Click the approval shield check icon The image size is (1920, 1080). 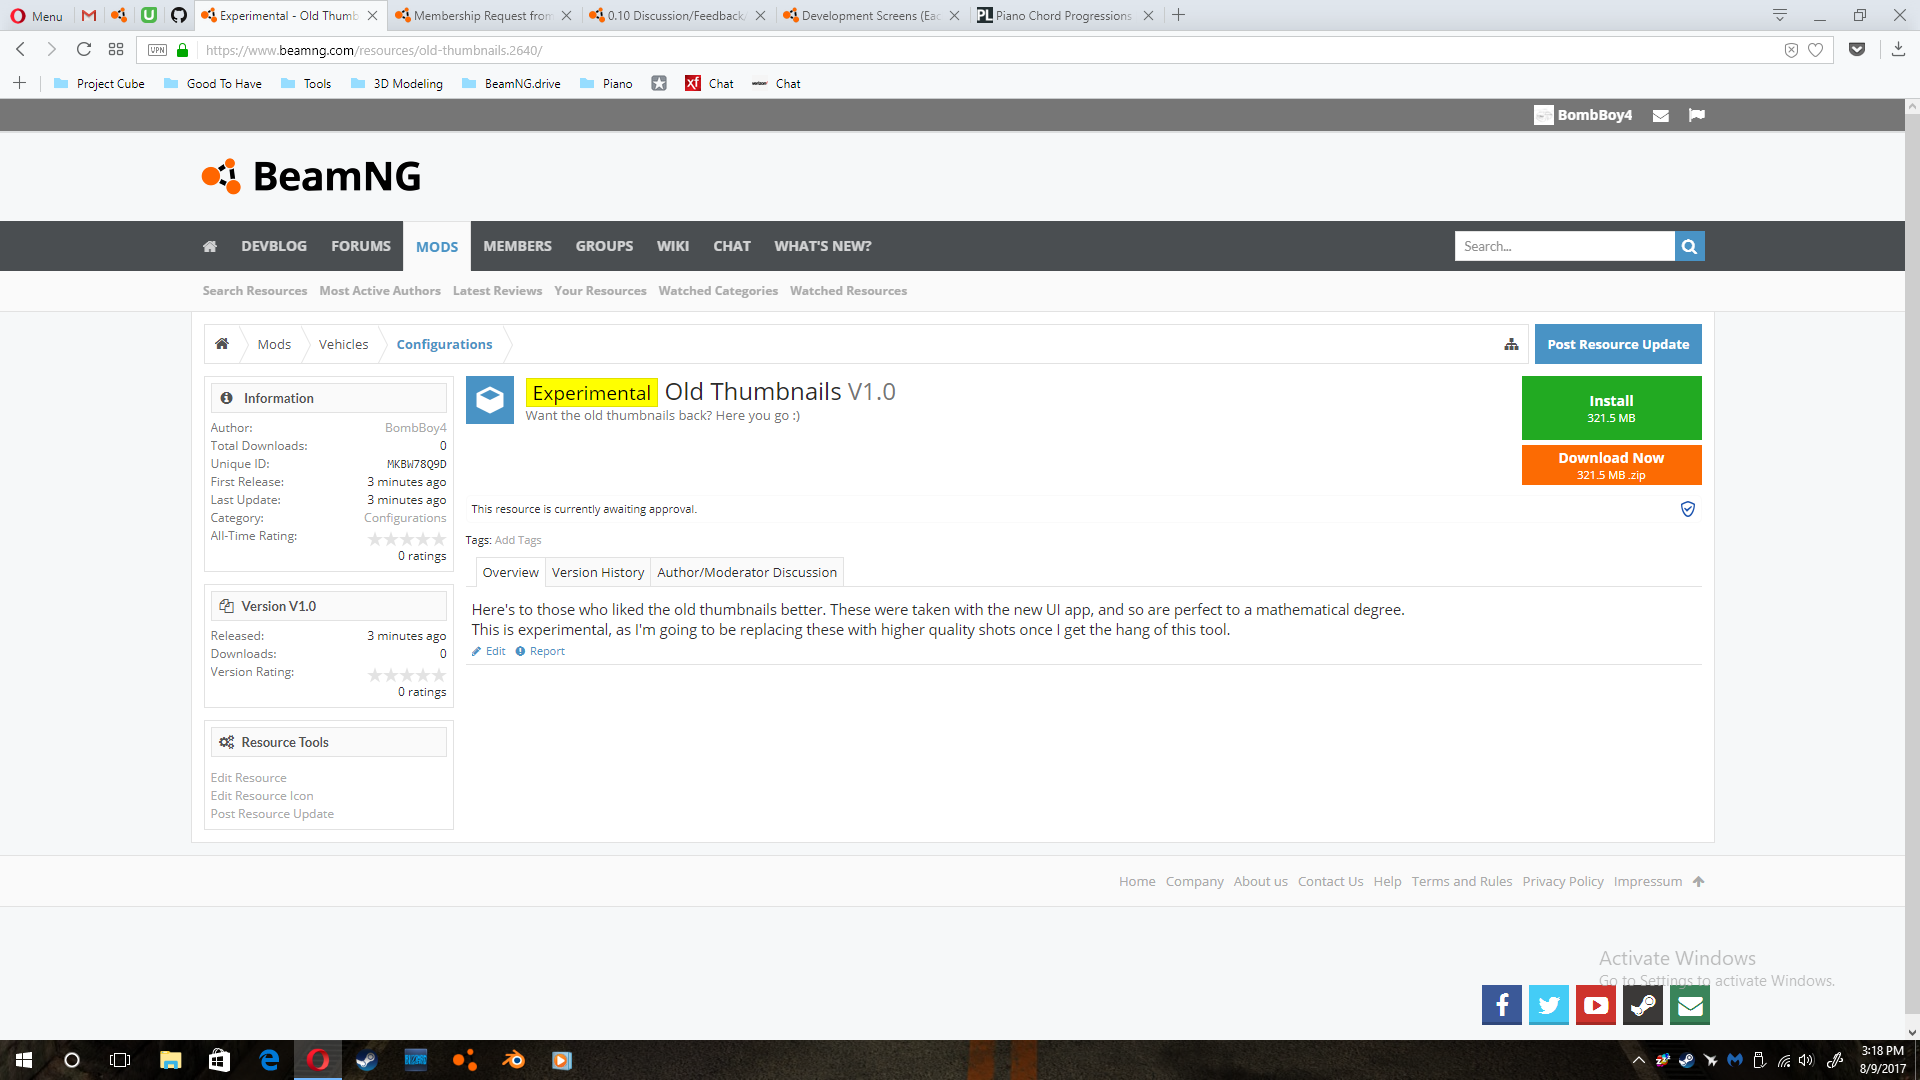(1688, 509)
